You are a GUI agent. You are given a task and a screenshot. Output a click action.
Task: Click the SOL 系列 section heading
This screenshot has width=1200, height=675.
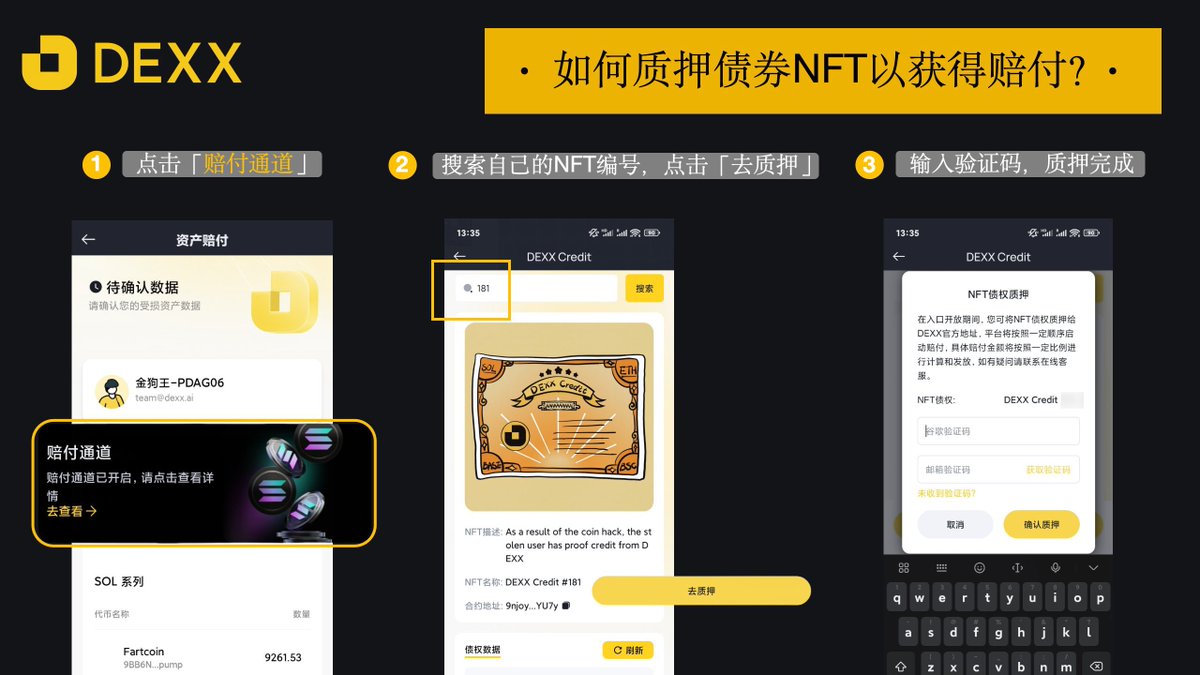pos(119,581)
